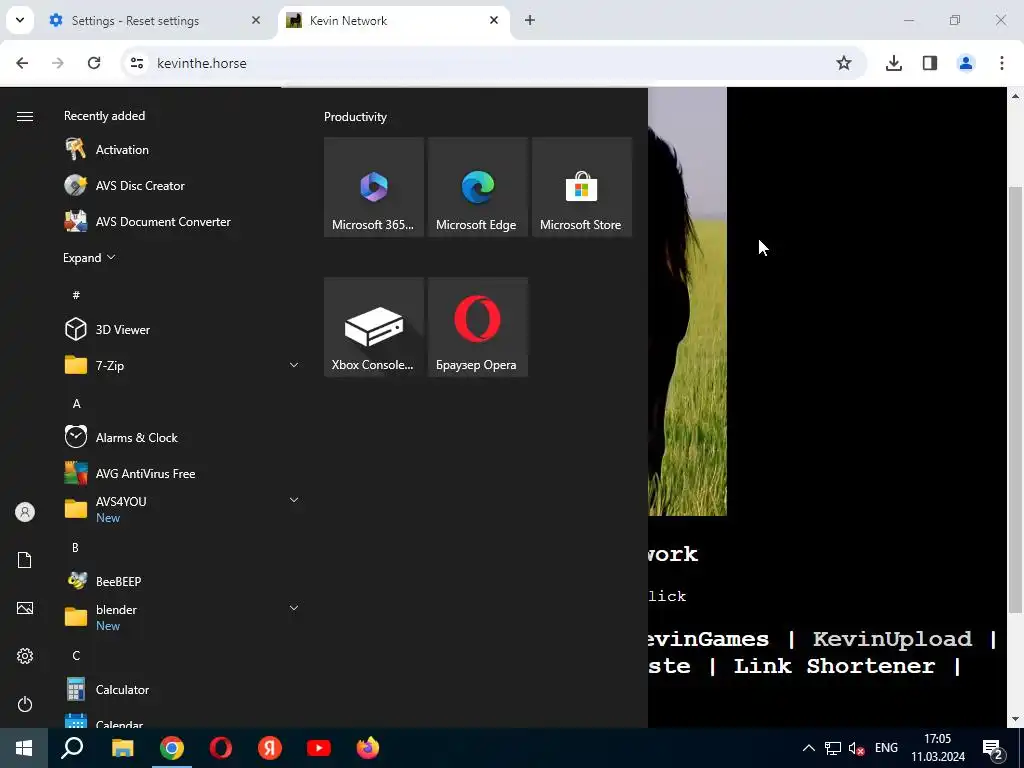Open Firefox icon on taskbar

point(368,748)
